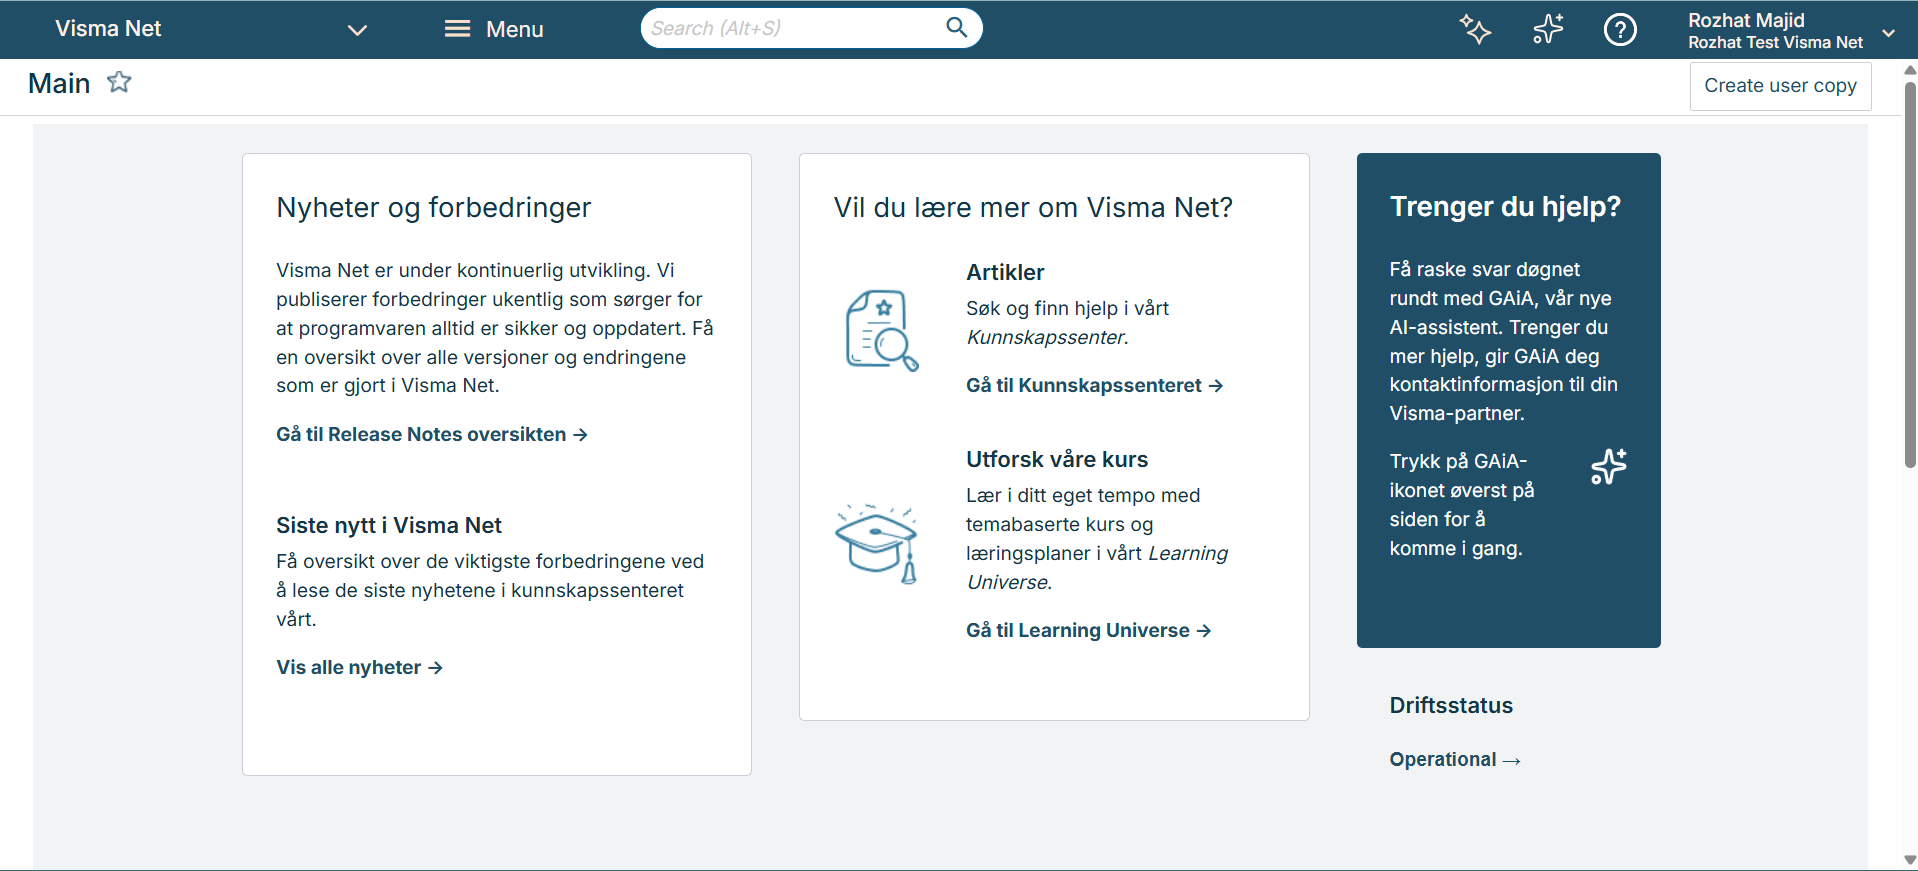Screen dimensions: 1918x871
Task: Click the Nyheter og forbedringer heading
Action: click(434, 207)
